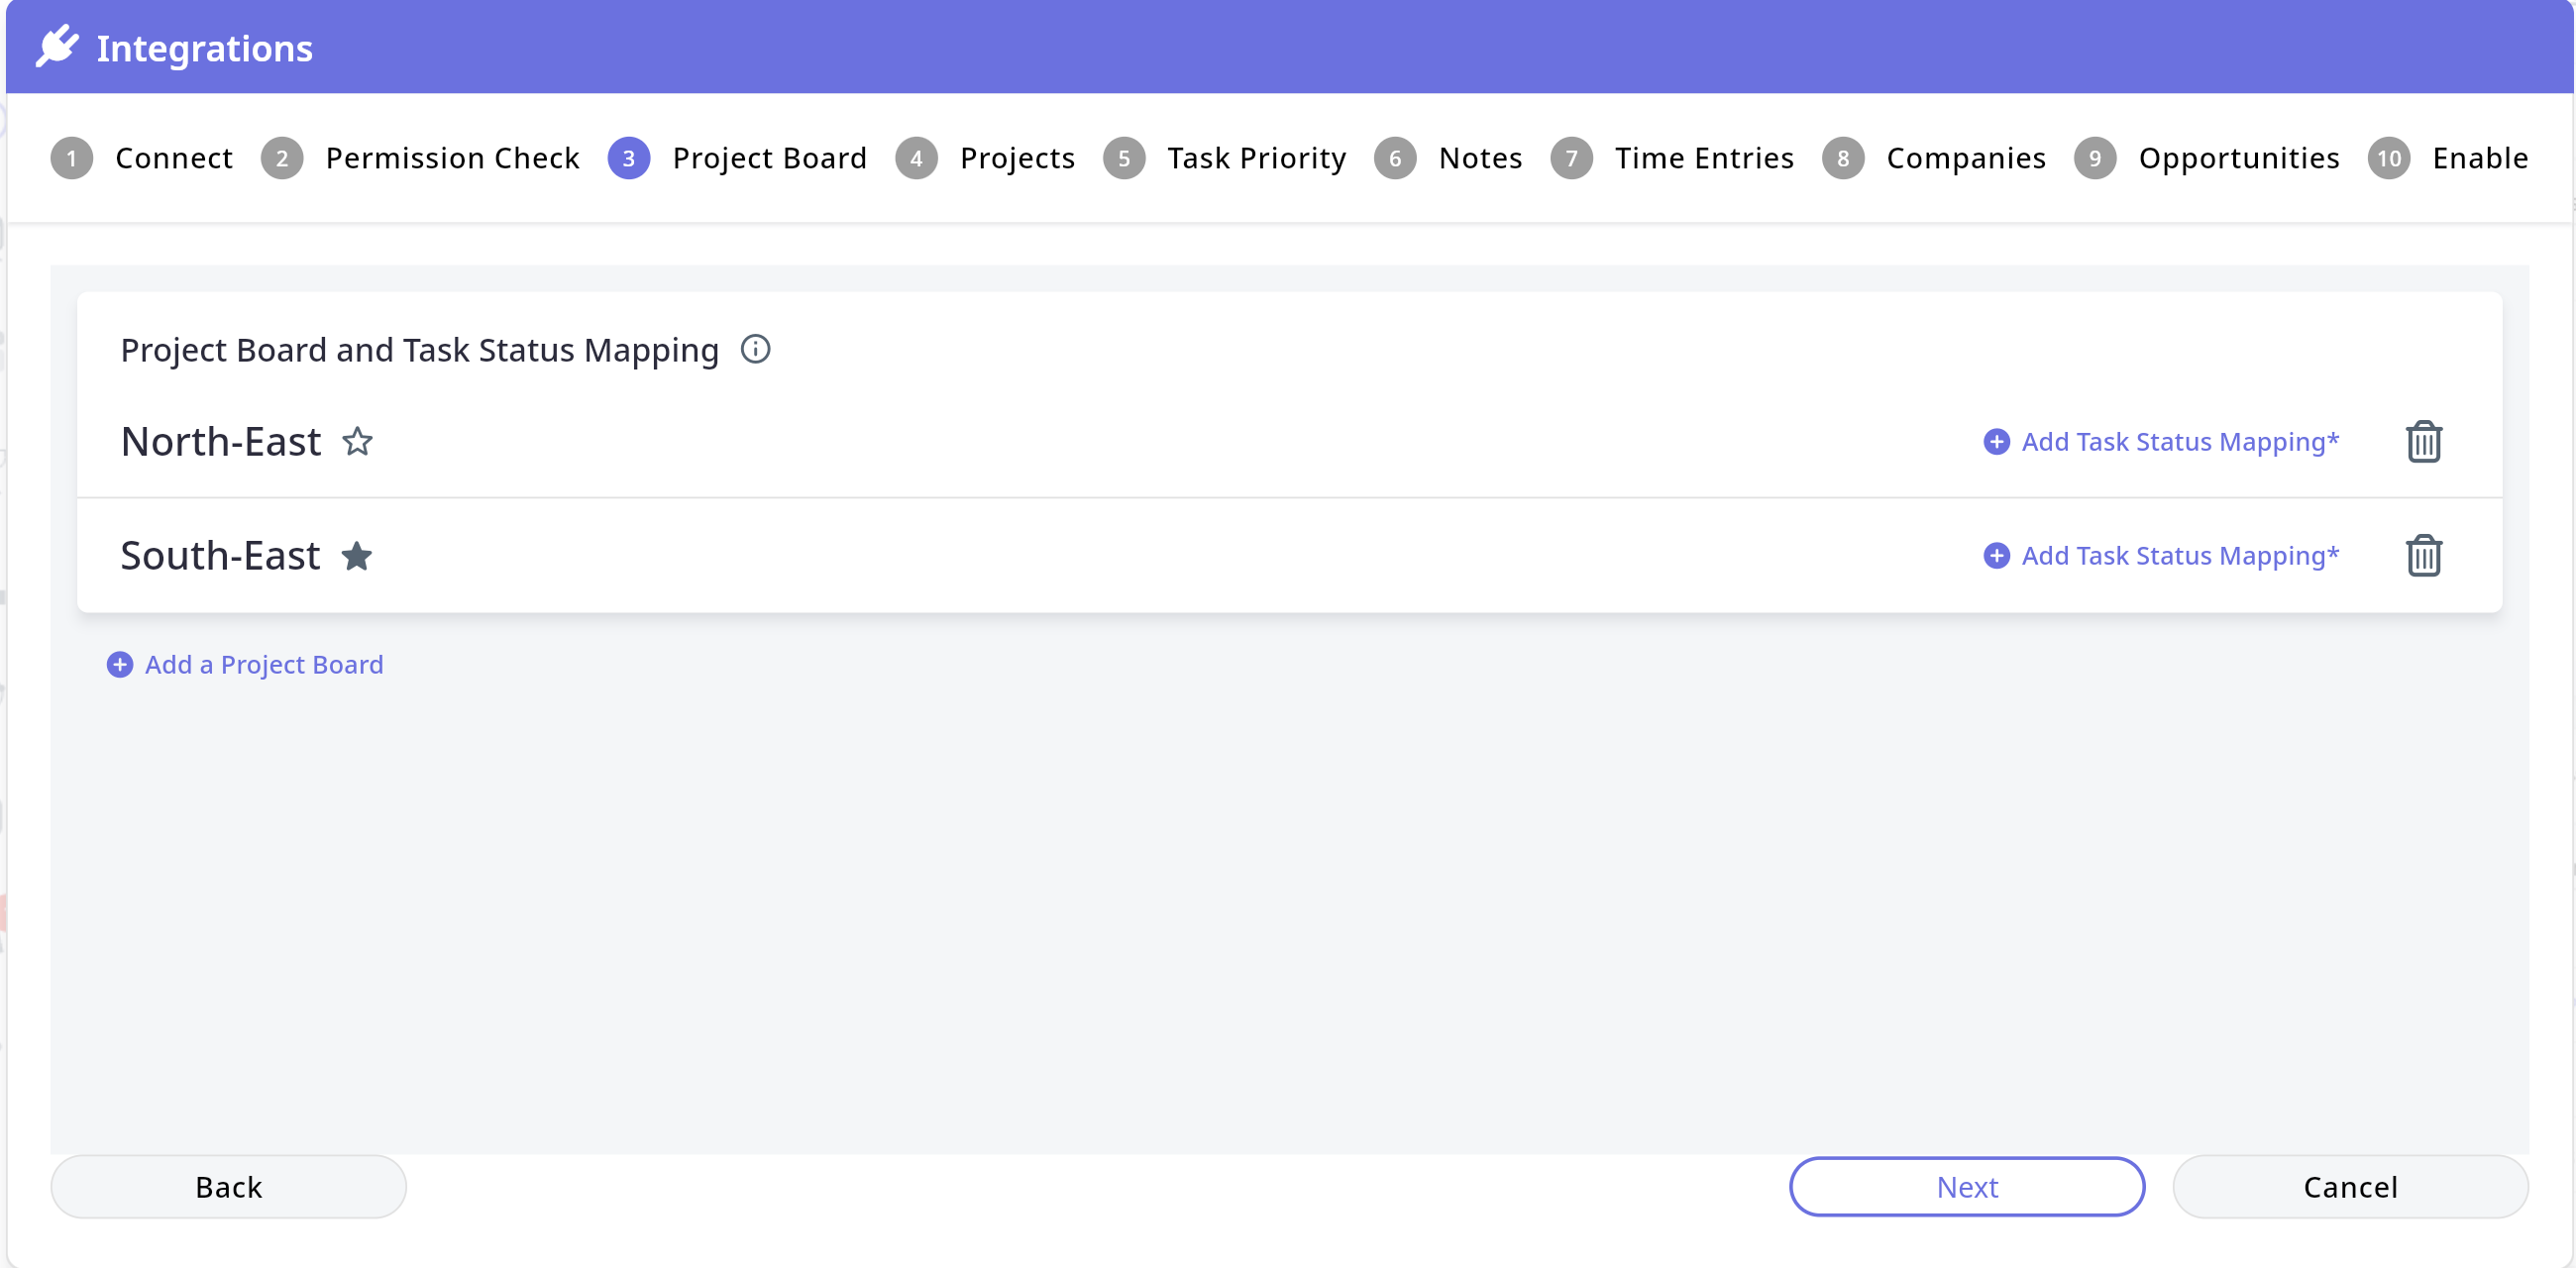Switch to the Task Priority step
This screenshot has width=2576, height=1268.
point(1225,158)
